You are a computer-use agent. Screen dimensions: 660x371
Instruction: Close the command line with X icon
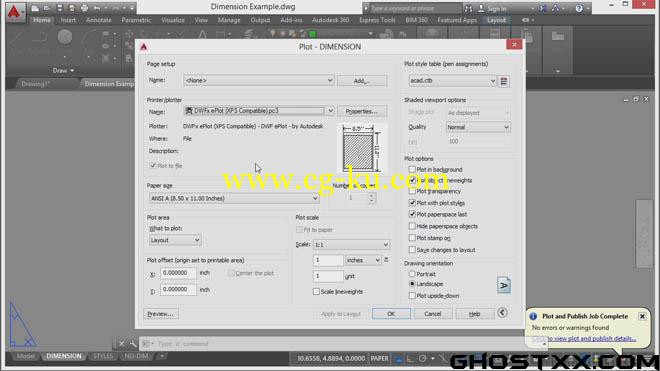(121, 344)
